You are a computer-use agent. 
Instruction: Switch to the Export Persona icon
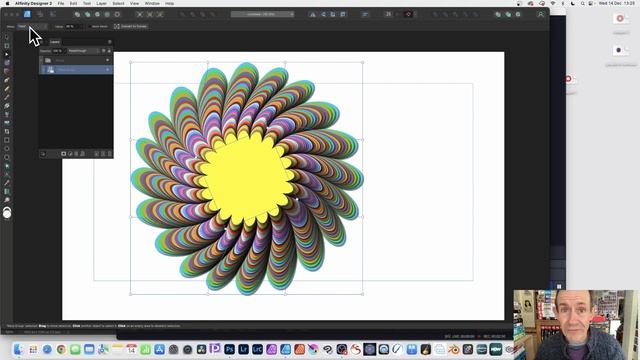53,14
